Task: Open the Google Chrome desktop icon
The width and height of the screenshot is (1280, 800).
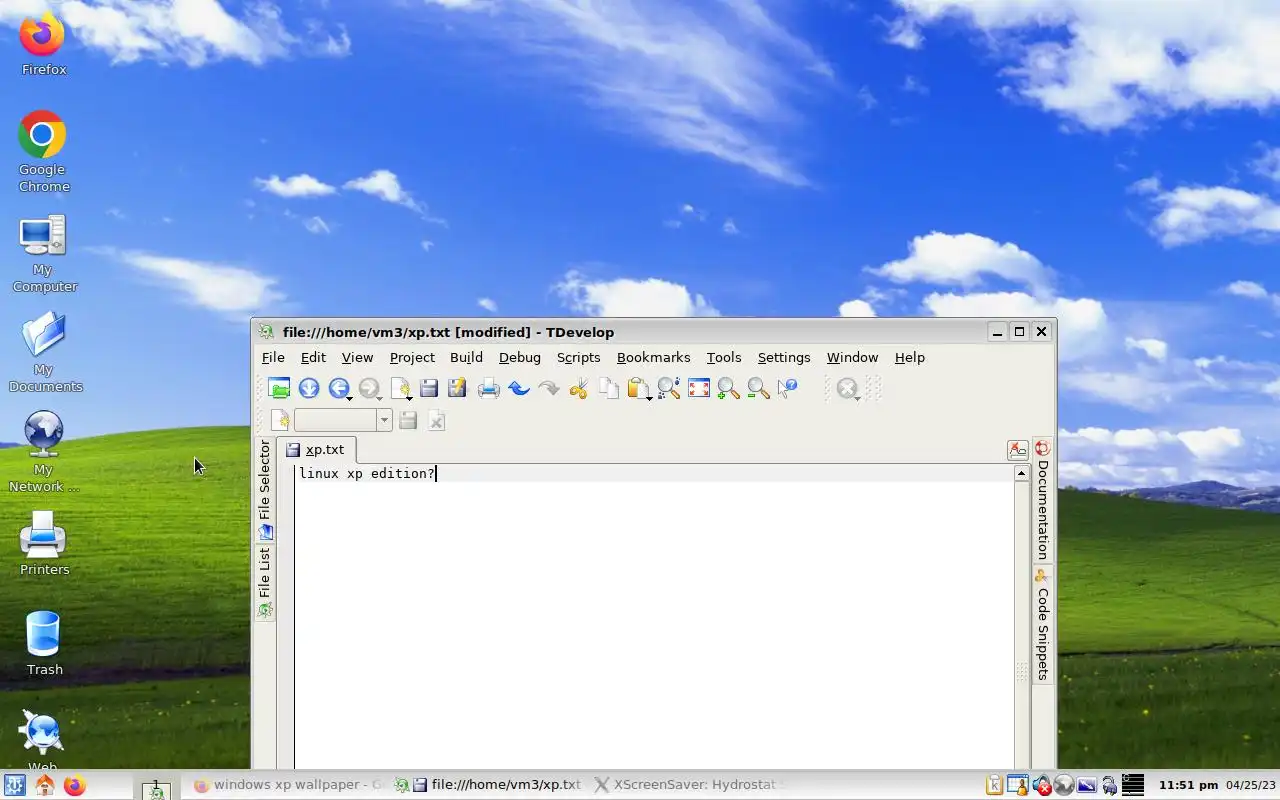Action: [43, 152]
